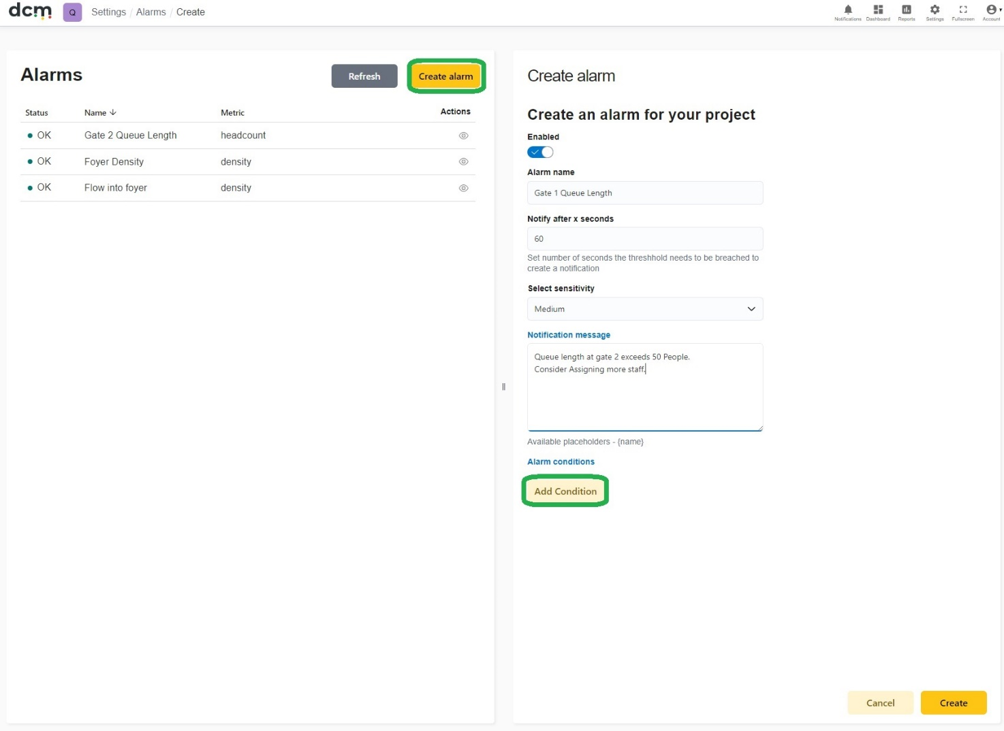
Task: Open the Notifications bell icon
Action: (x=848, y=10)
